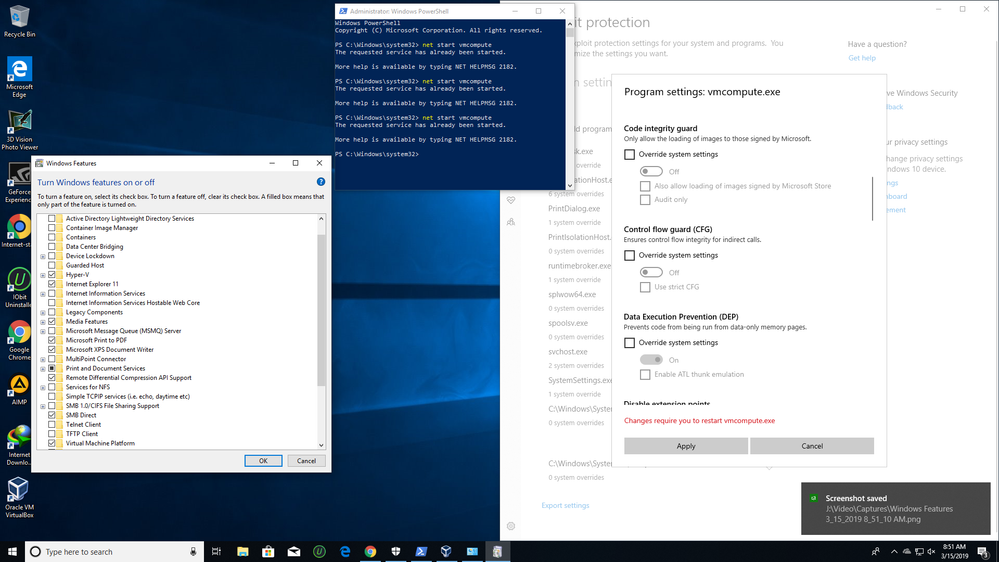Open Chrome from the taskbar
The width and height of the screenshot is (999, 562).
tap(370, 552)
